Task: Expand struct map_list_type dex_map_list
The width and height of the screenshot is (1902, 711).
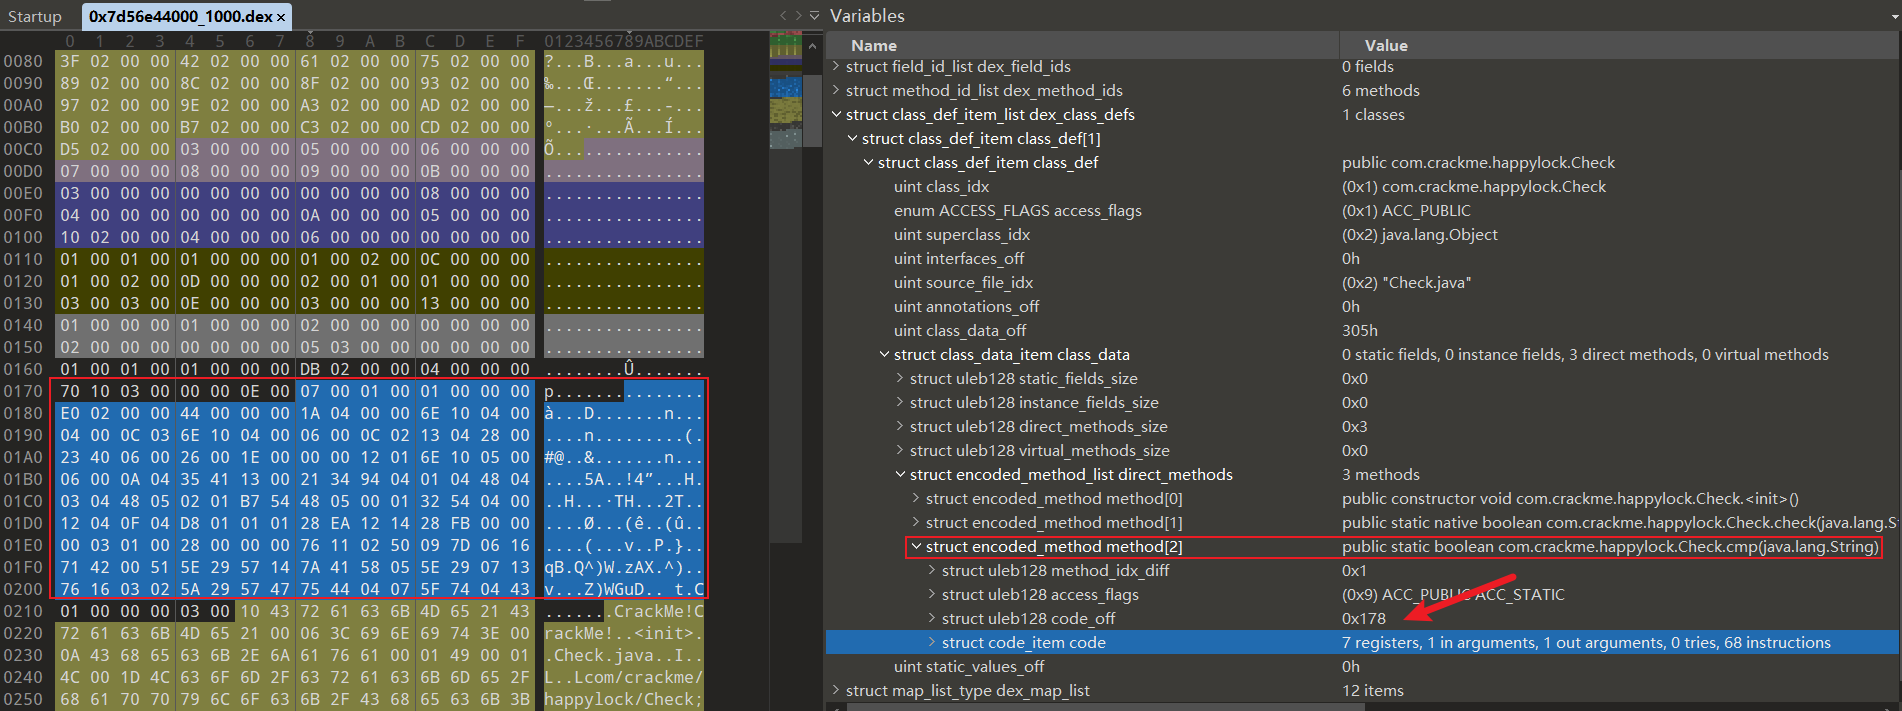Action: (836, 690)
